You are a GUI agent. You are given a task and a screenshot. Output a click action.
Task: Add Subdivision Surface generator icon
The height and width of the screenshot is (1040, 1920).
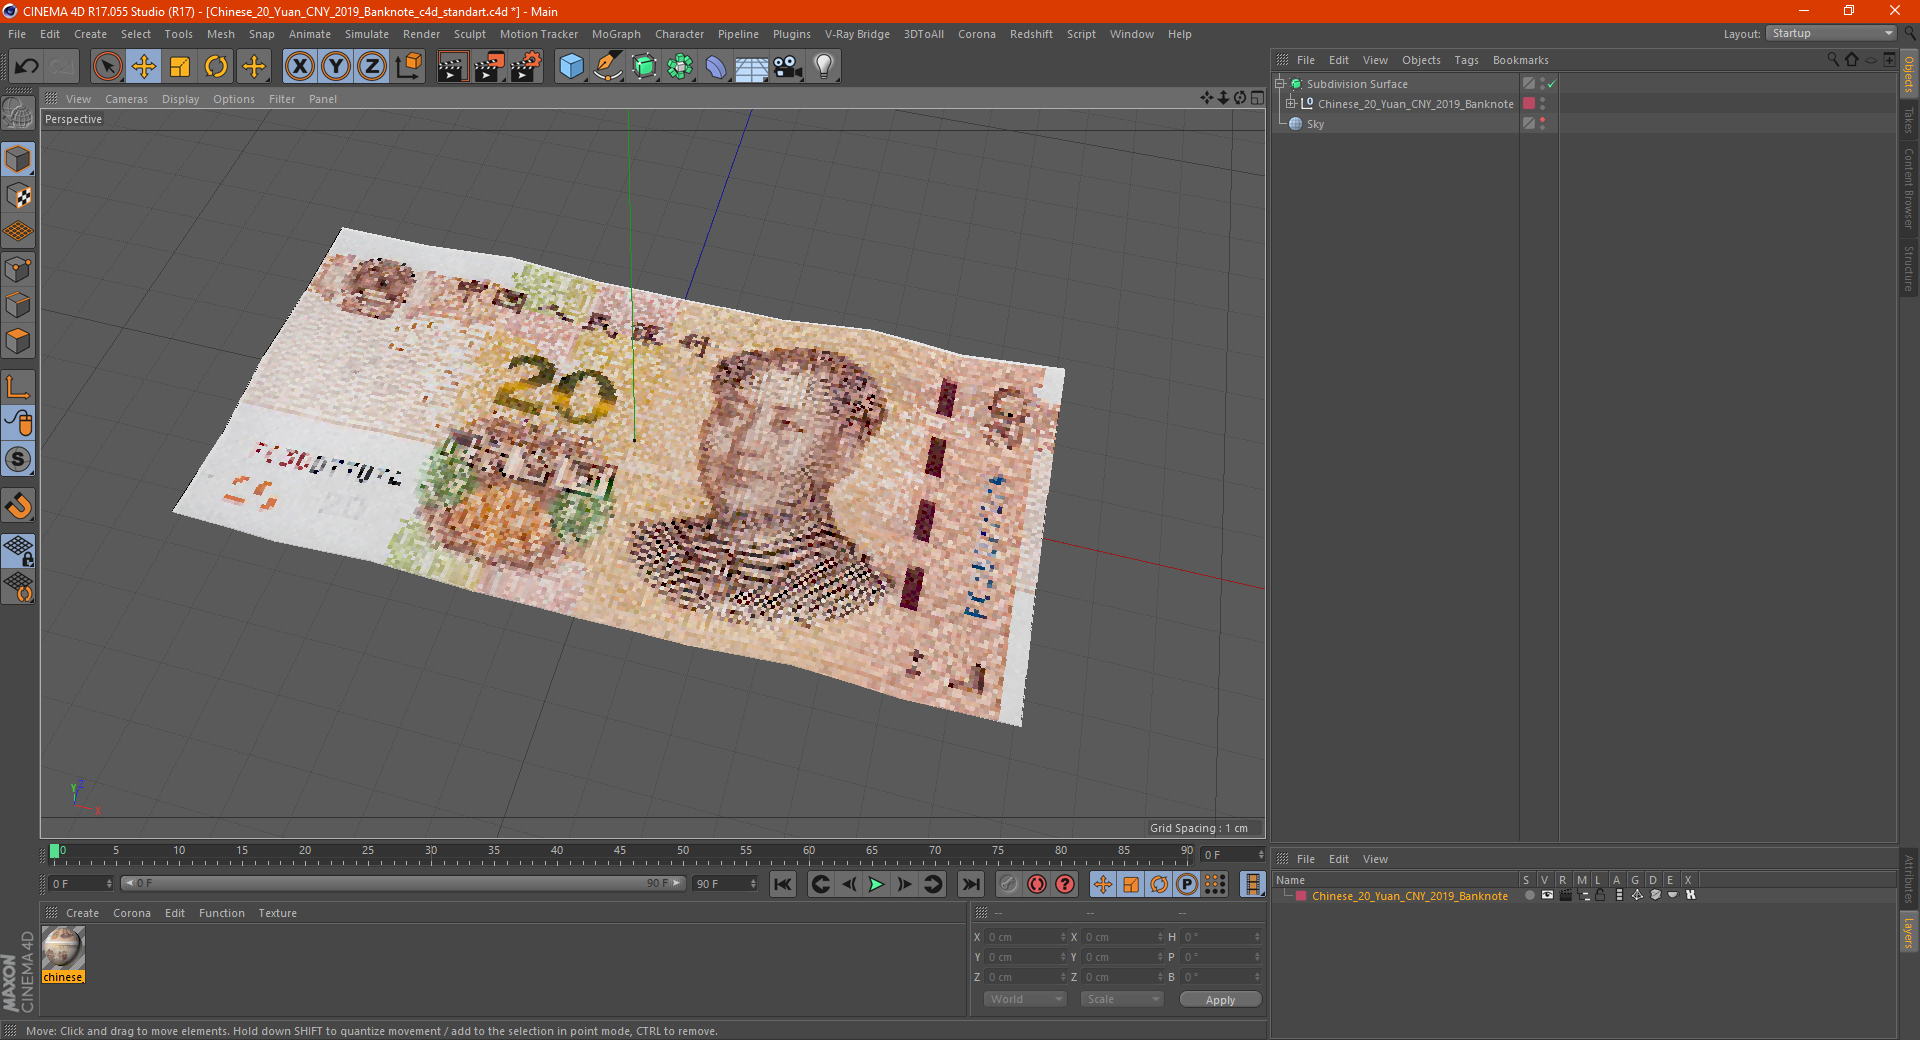click(x=645, y=67)
